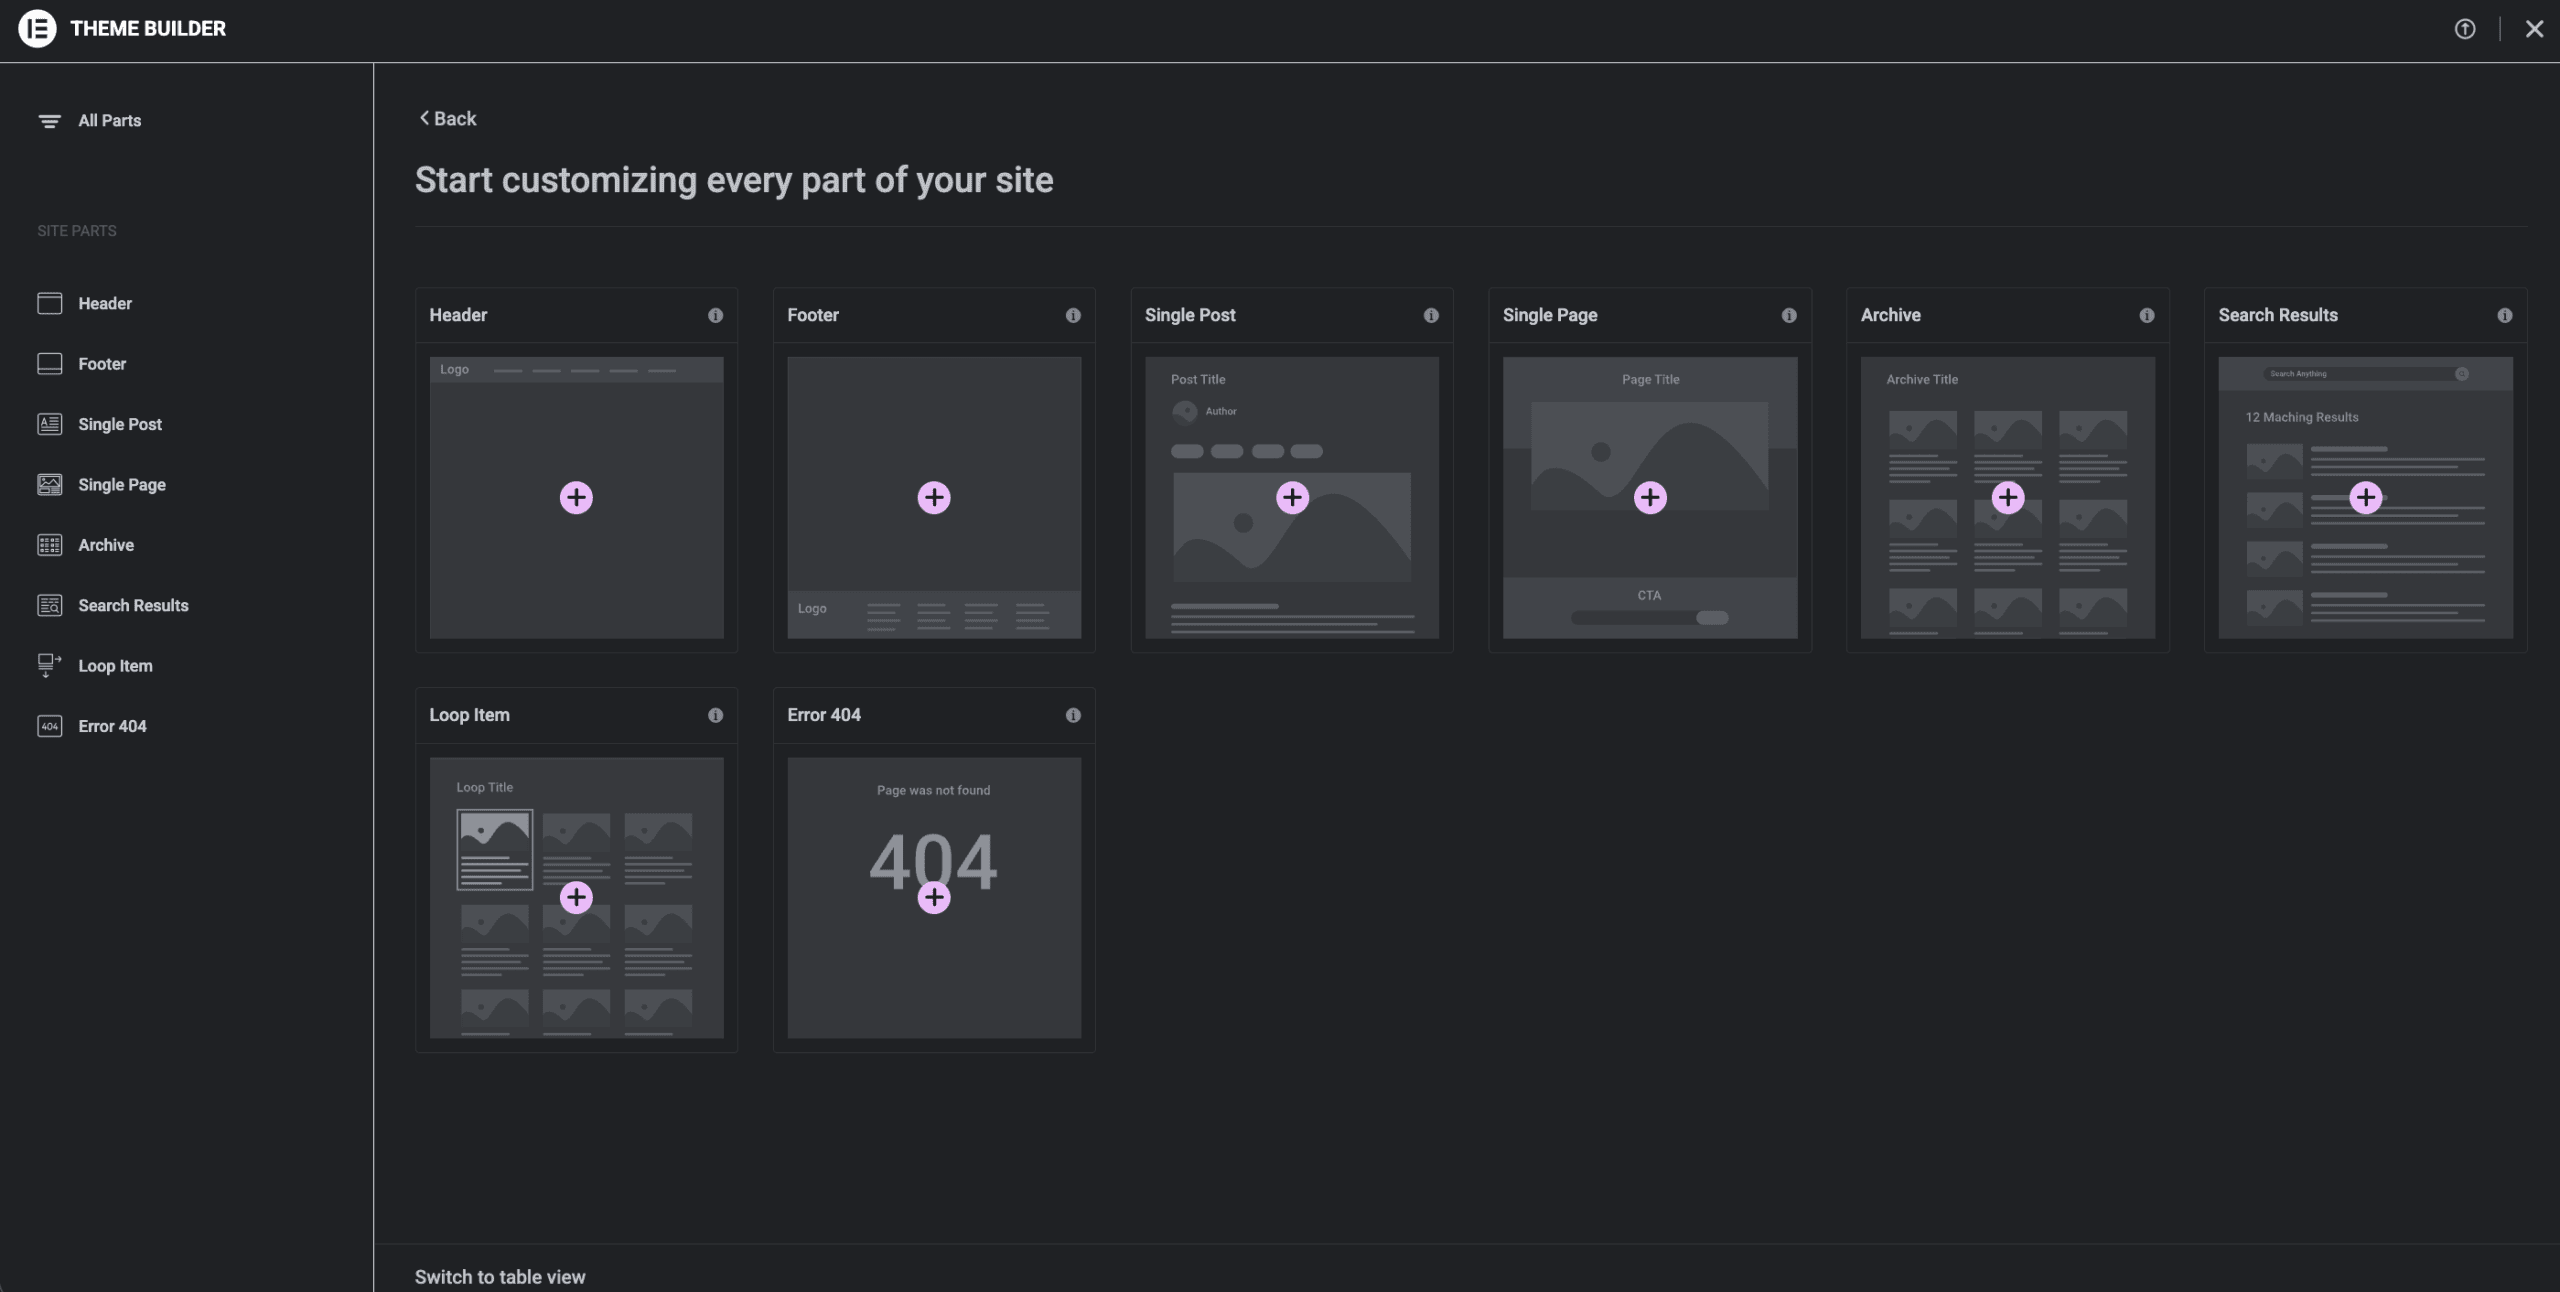Click All Parts filter in sidebar
The width and height of the screenshot is (2560, 1292).
[109, 121]
